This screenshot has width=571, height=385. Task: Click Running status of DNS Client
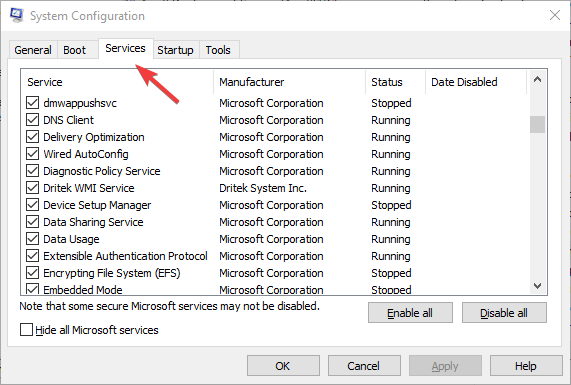[391, 120]
